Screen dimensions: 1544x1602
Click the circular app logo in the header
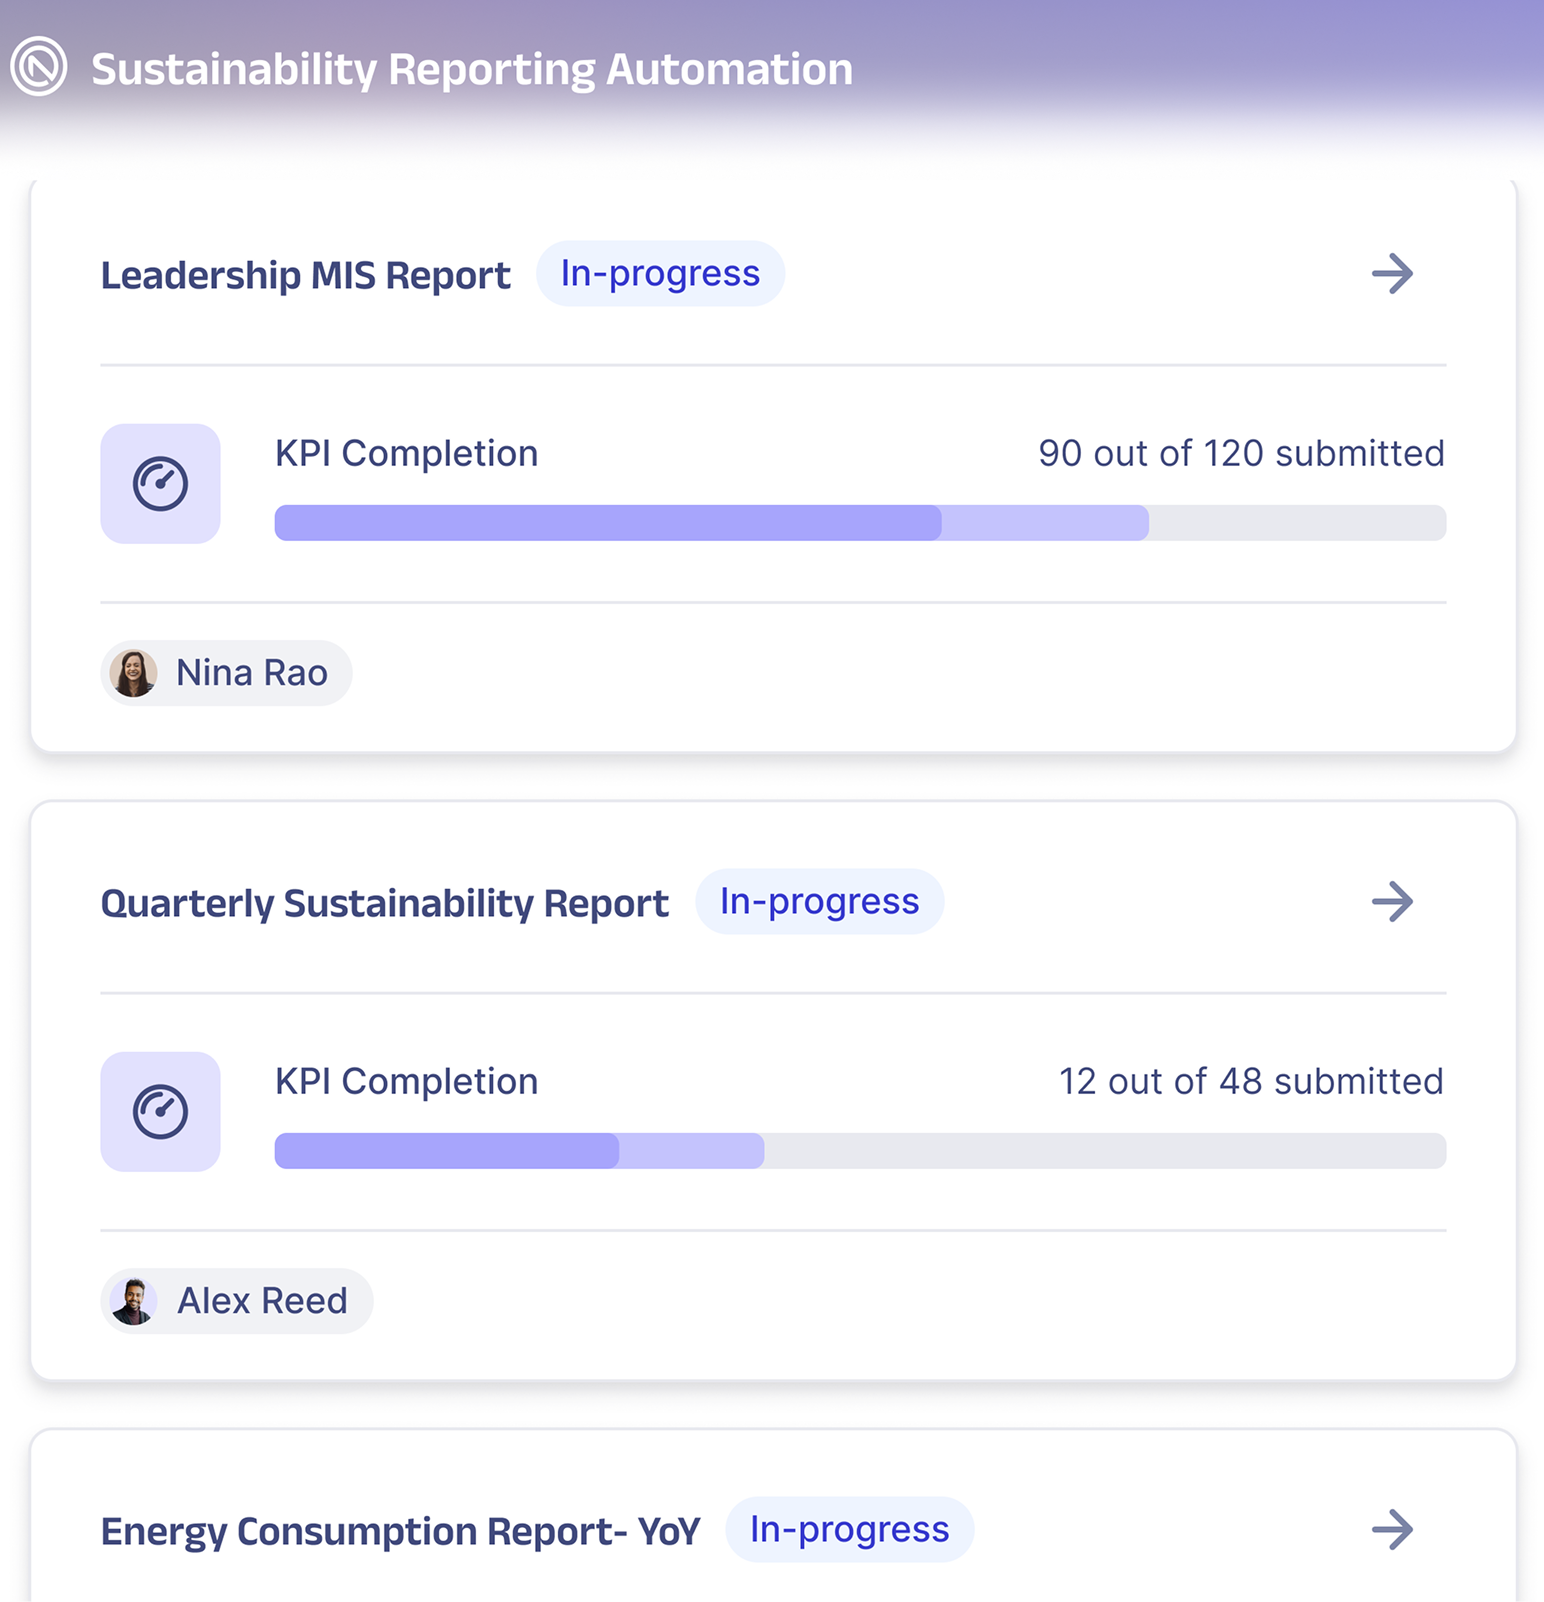39,67
